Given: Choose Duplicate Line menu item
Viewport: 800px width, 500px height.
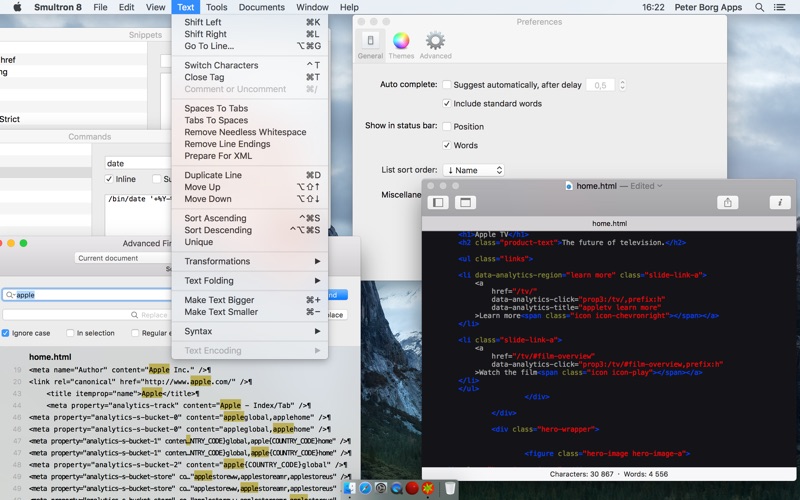Looking at the screenshot, I should (250, 175).
